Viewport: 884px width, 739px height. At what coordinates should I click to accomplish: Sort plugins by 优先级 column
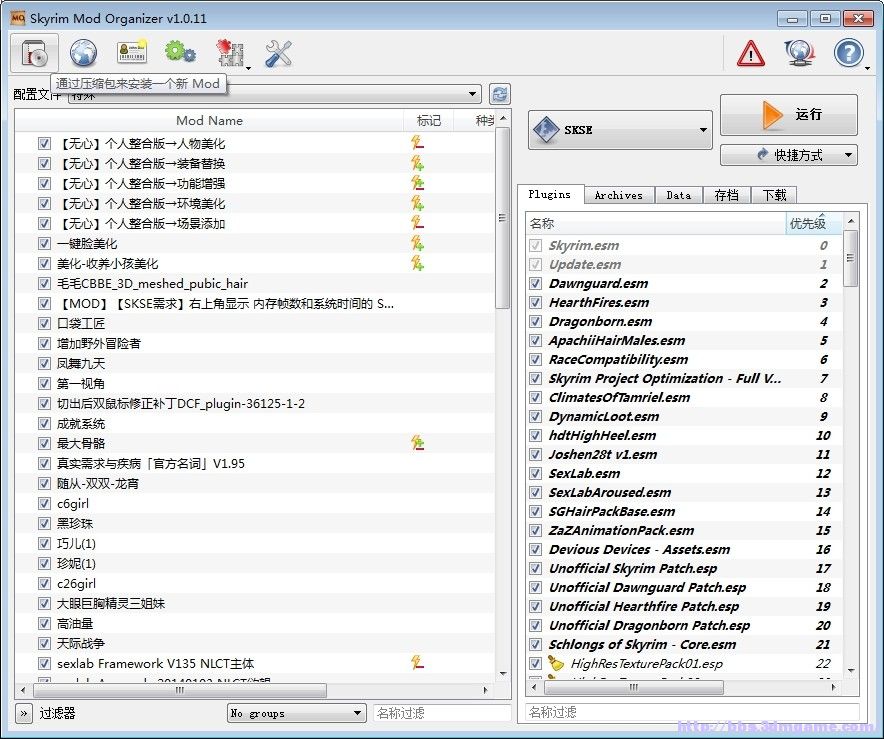(814, 223)
